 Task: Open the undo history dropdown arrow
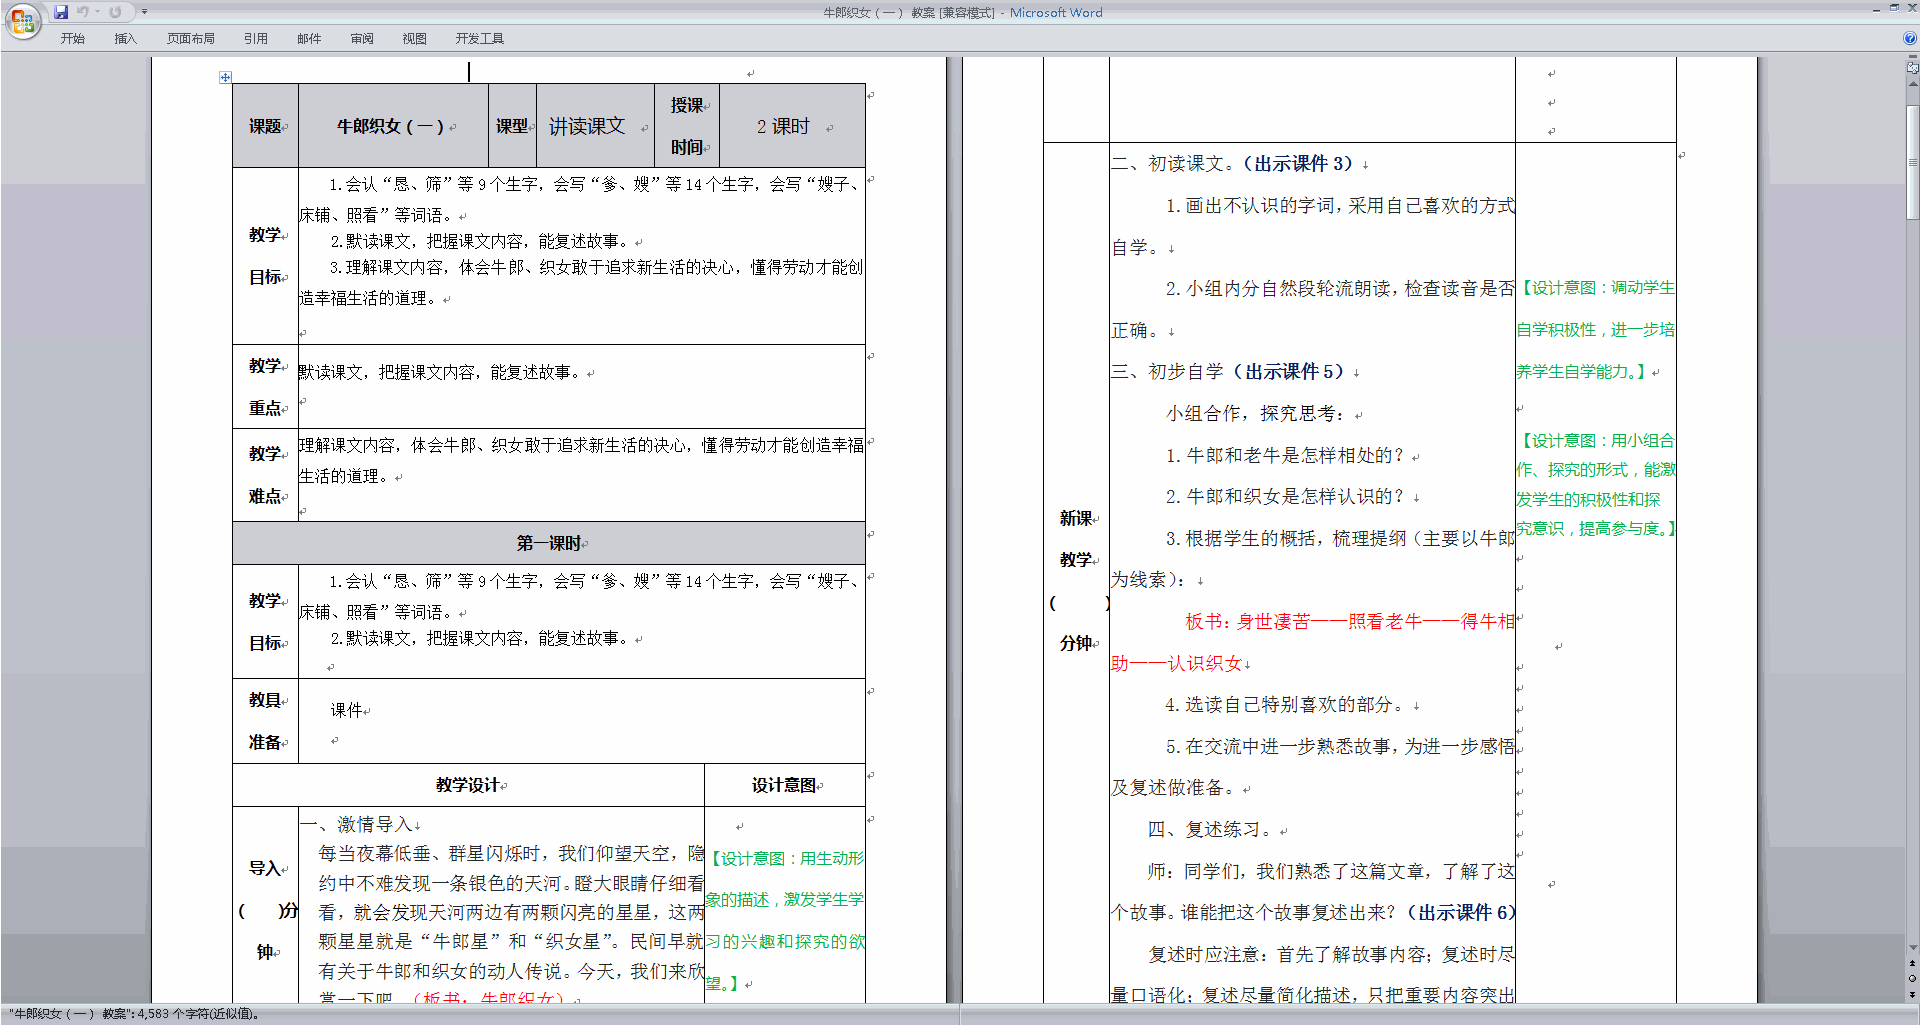coord(97,12)
